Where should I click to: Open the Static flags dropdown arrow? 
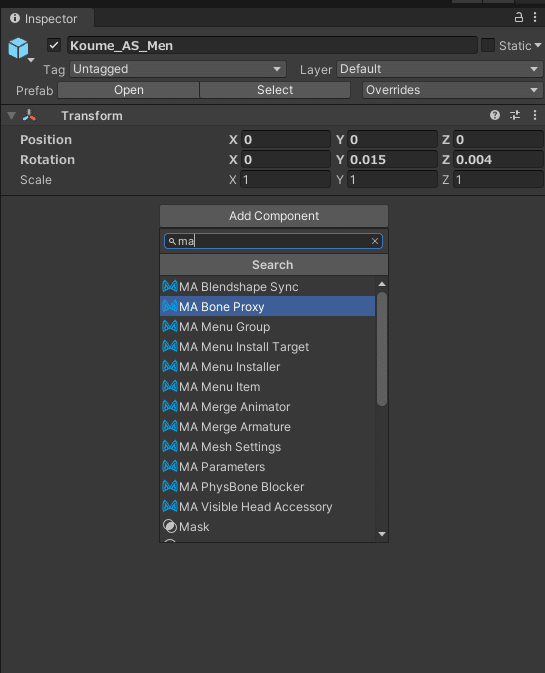click(x=538, y=45)
